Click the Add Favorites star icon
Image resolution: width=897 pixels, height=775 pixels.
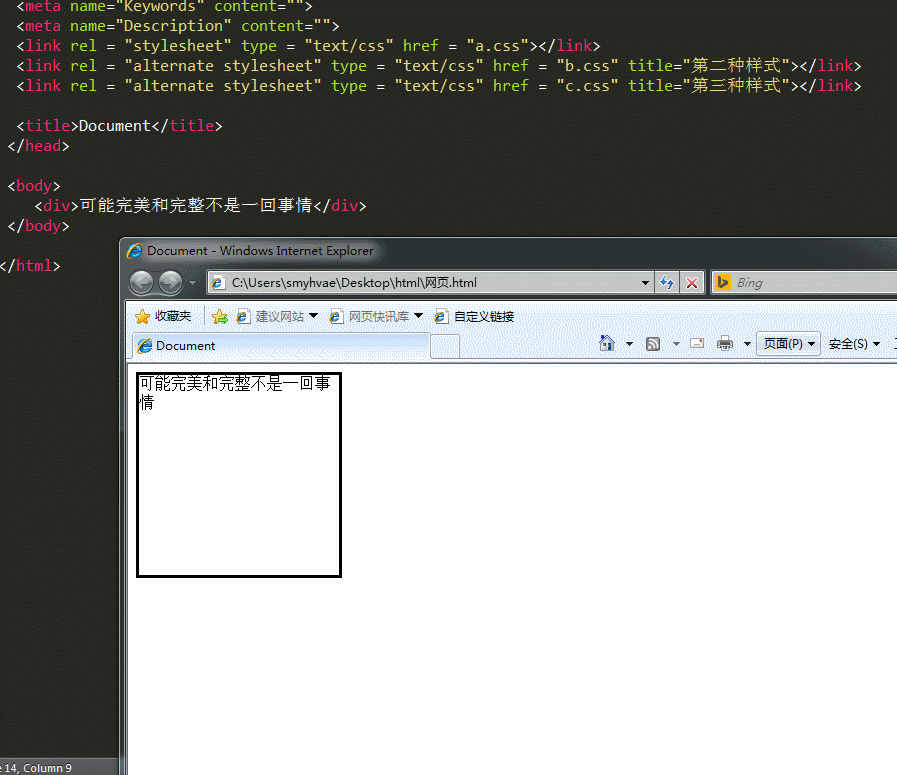(219, 315)
